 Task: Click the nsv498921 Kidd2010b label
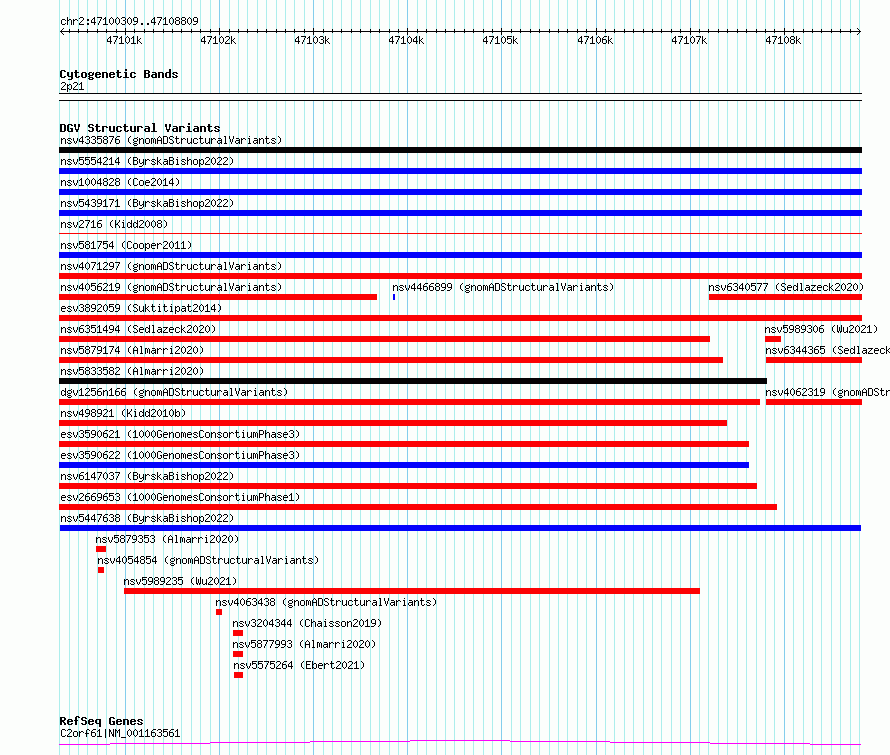tap(123, 413)
